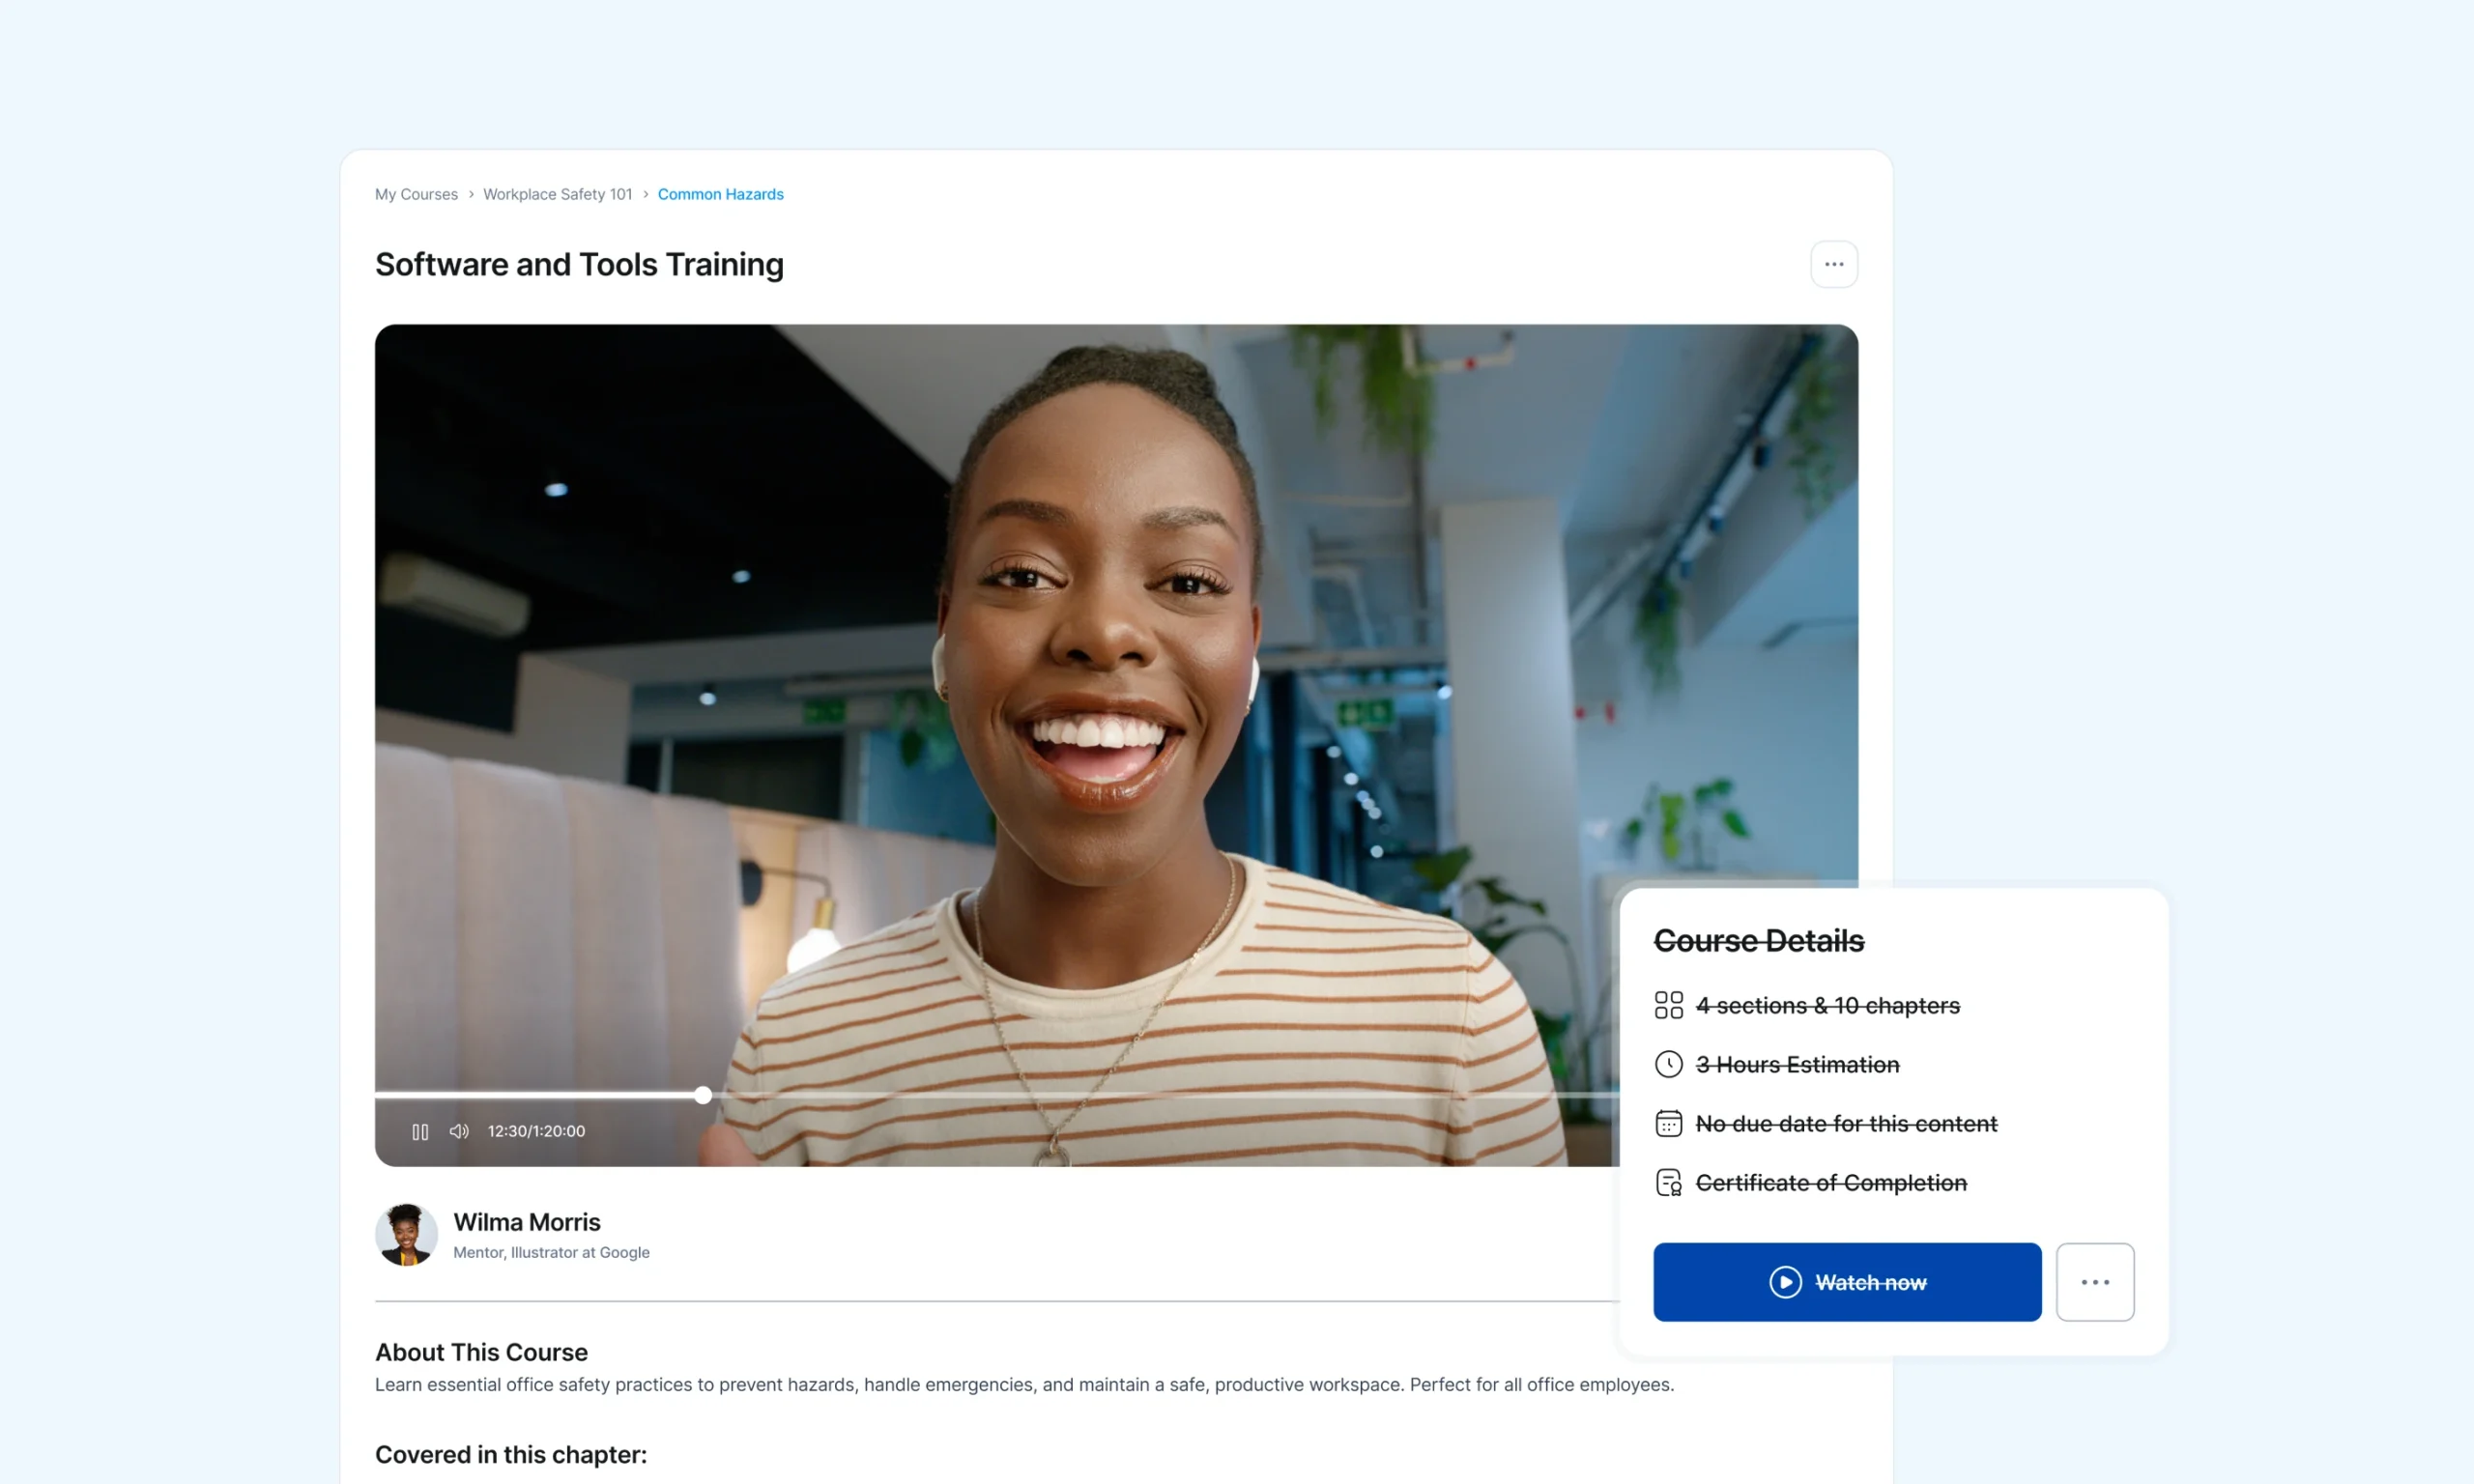Pause the video playback
Viewport: 2474px width, 1484px height.
pyautogui.click(x=420, y=1131)
